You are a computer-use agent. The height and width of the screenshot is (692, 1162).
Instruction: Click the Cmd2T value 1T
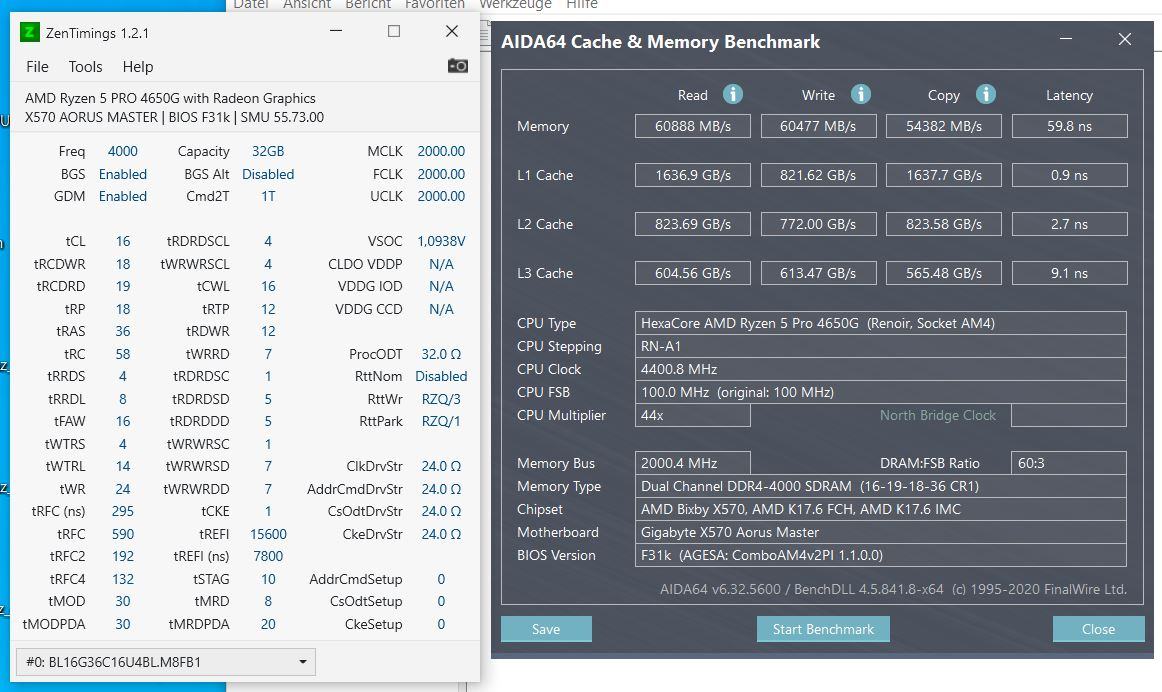tap(268, 196)
